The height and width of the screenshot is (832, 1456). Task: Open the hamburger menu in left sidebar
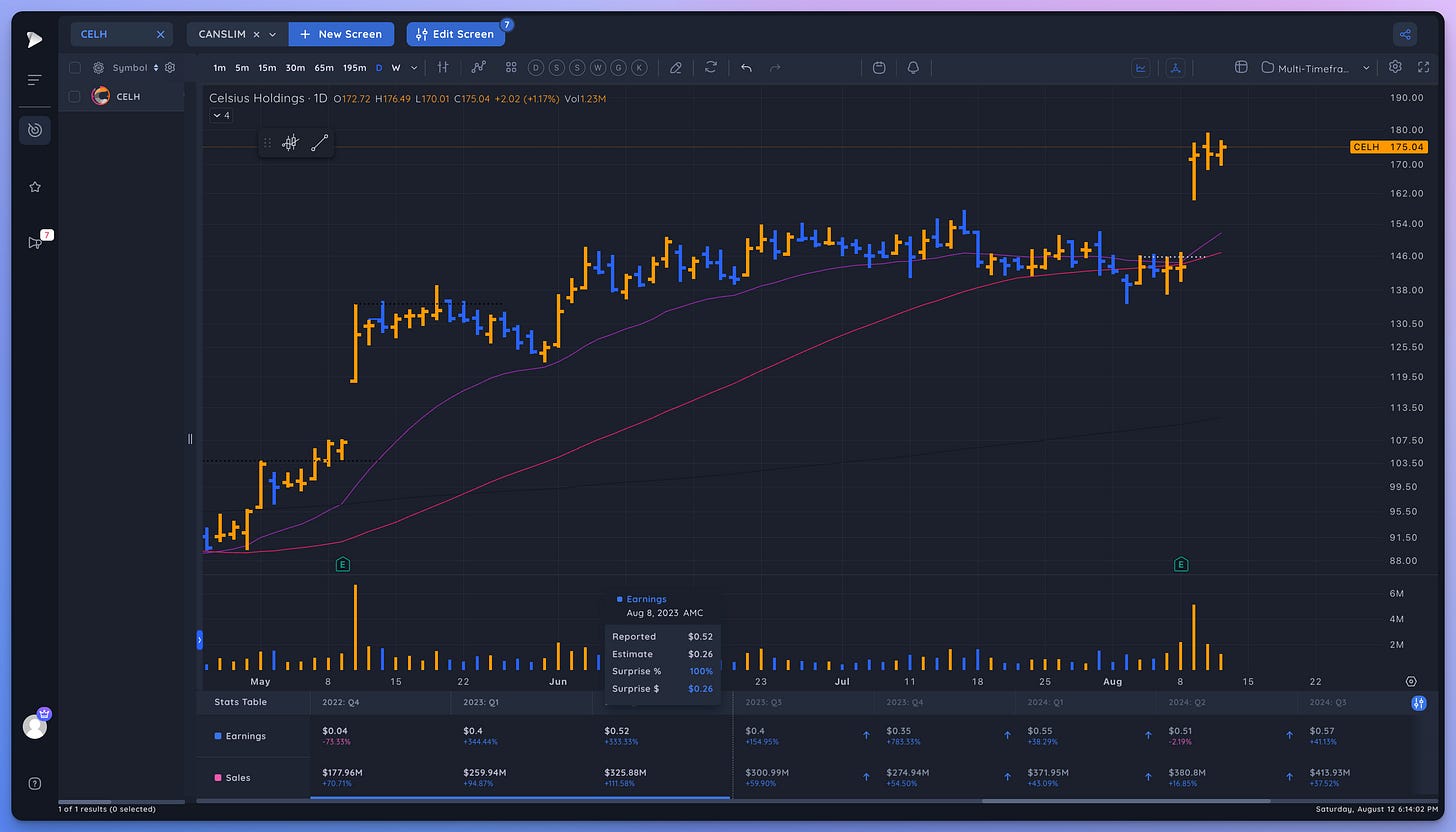[x=34, y=80]
